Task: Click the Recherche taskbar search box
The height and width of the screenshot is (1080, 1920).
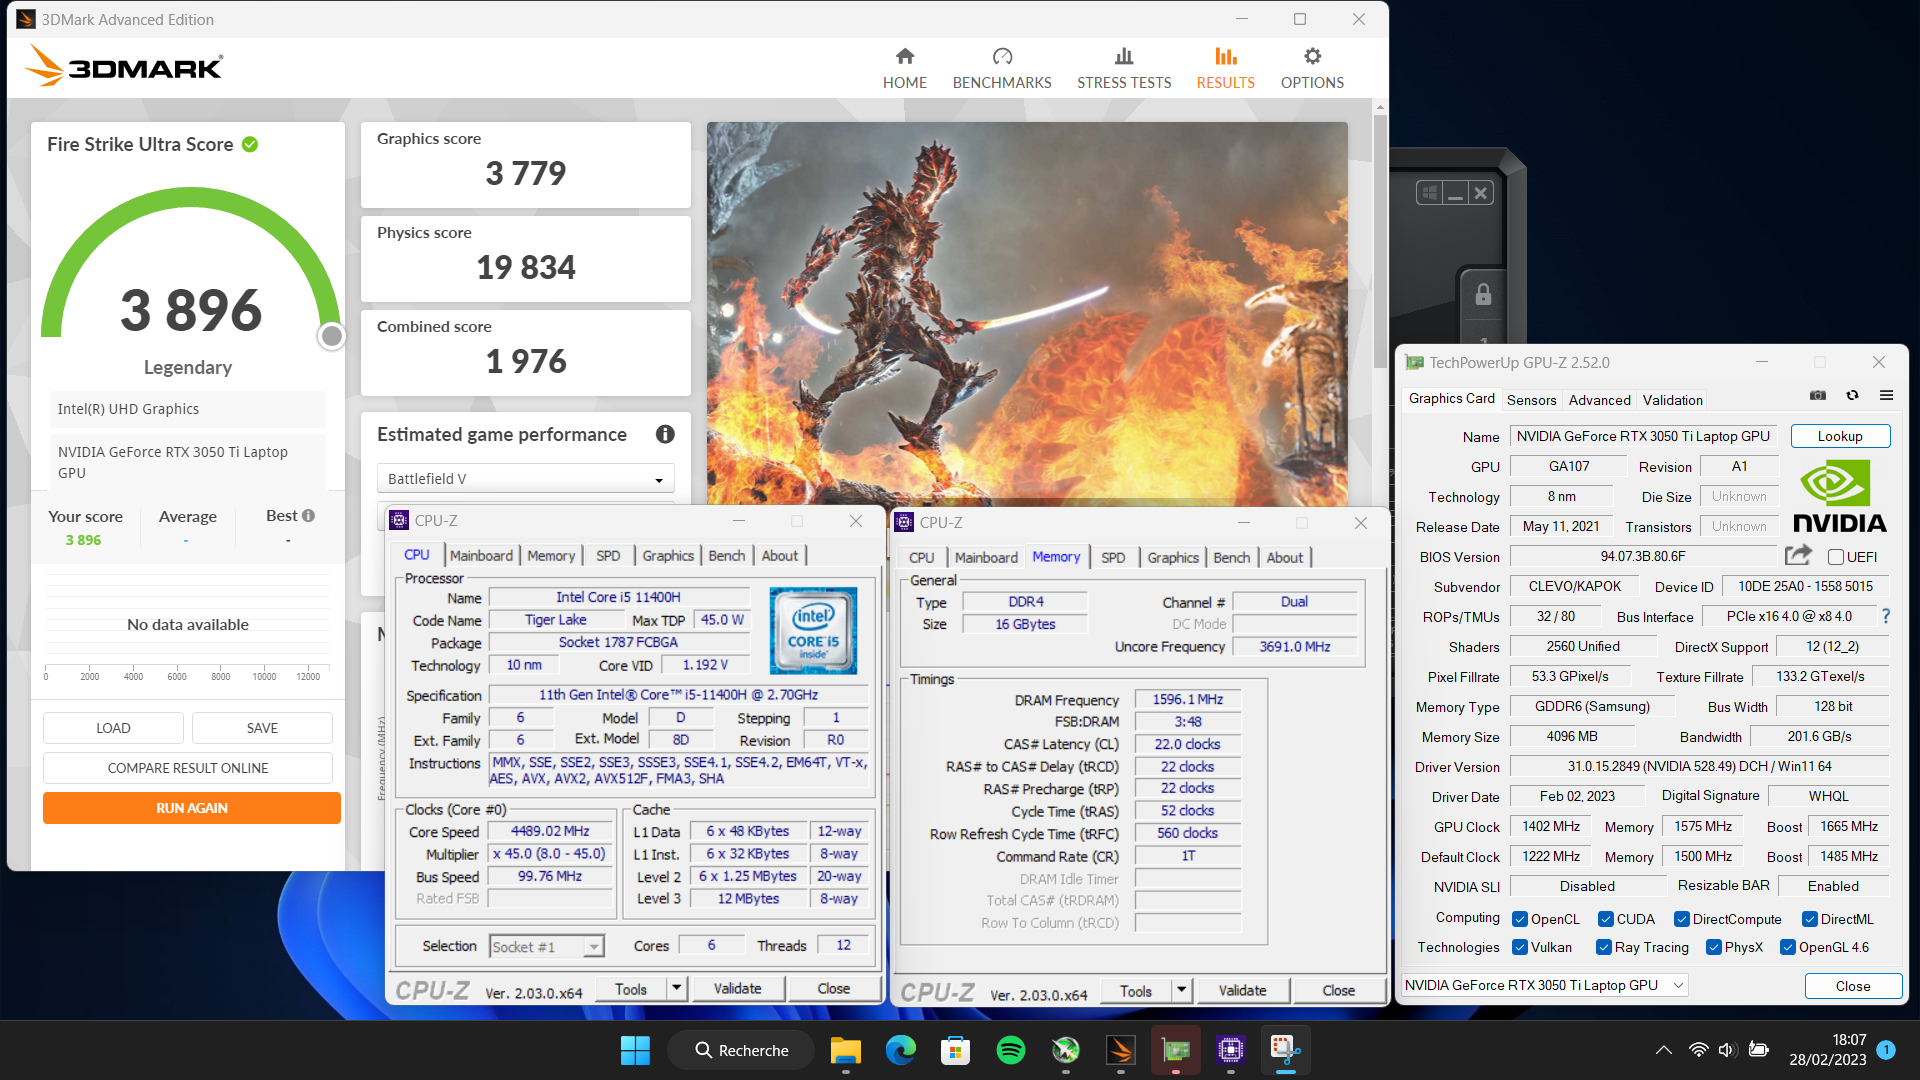Action: pos(741,1050)
